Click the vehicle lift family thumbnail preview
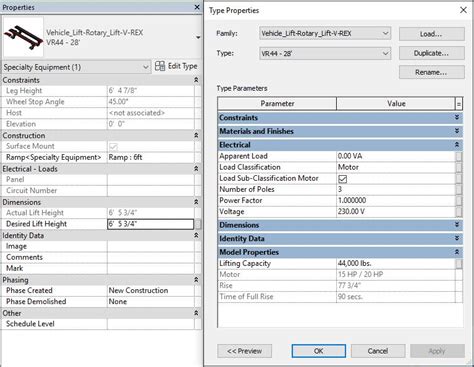 [23, 37]
